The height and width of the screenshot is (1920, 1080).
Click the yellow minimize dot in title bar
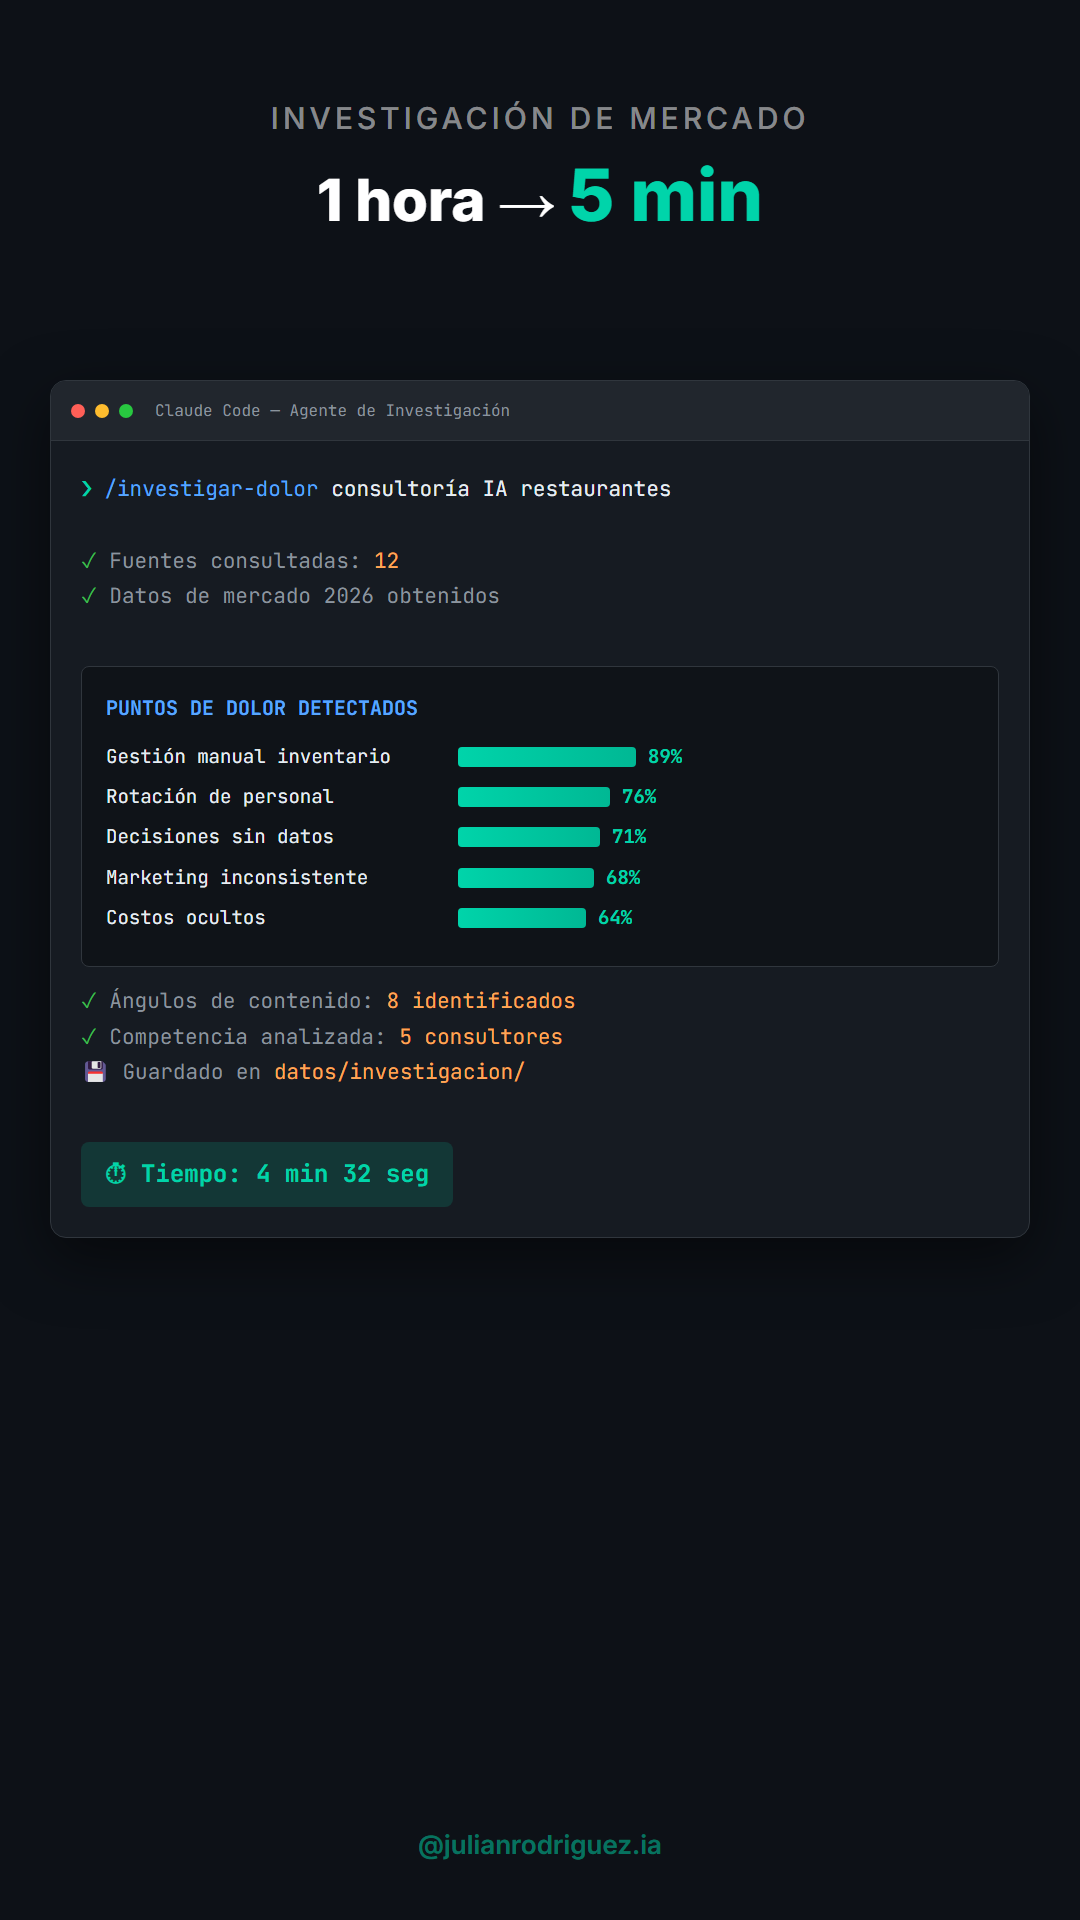click(x=102, y=411)
